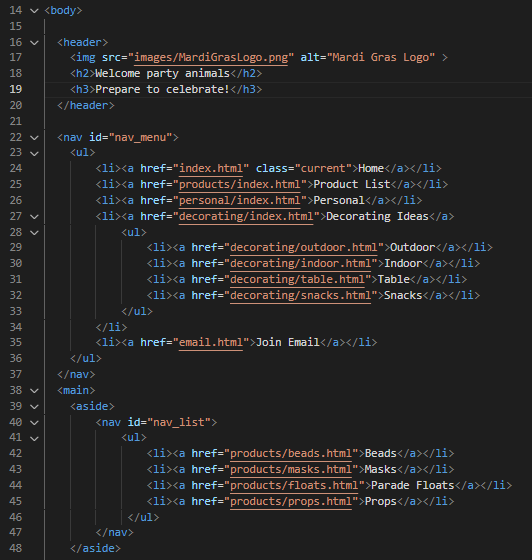
Task: Click the "Mardi Gras Logo" alt value
Action: (381, 58)
